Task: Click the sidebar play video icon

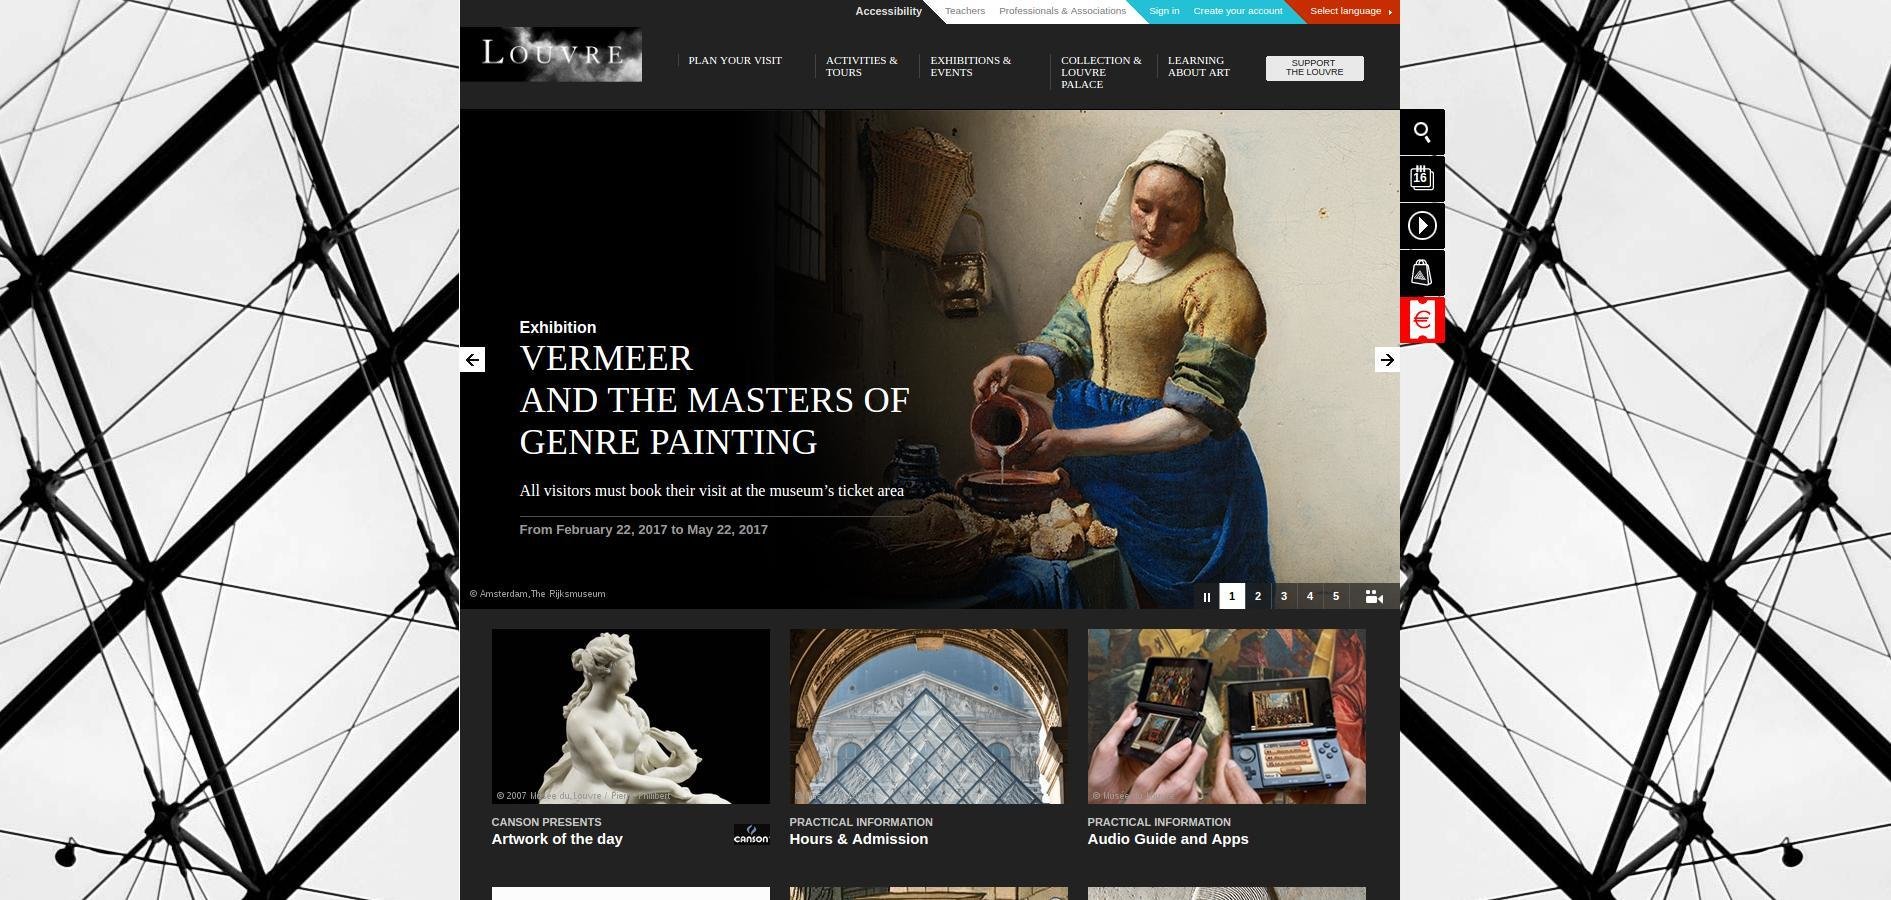Action: click(1422, 226)
